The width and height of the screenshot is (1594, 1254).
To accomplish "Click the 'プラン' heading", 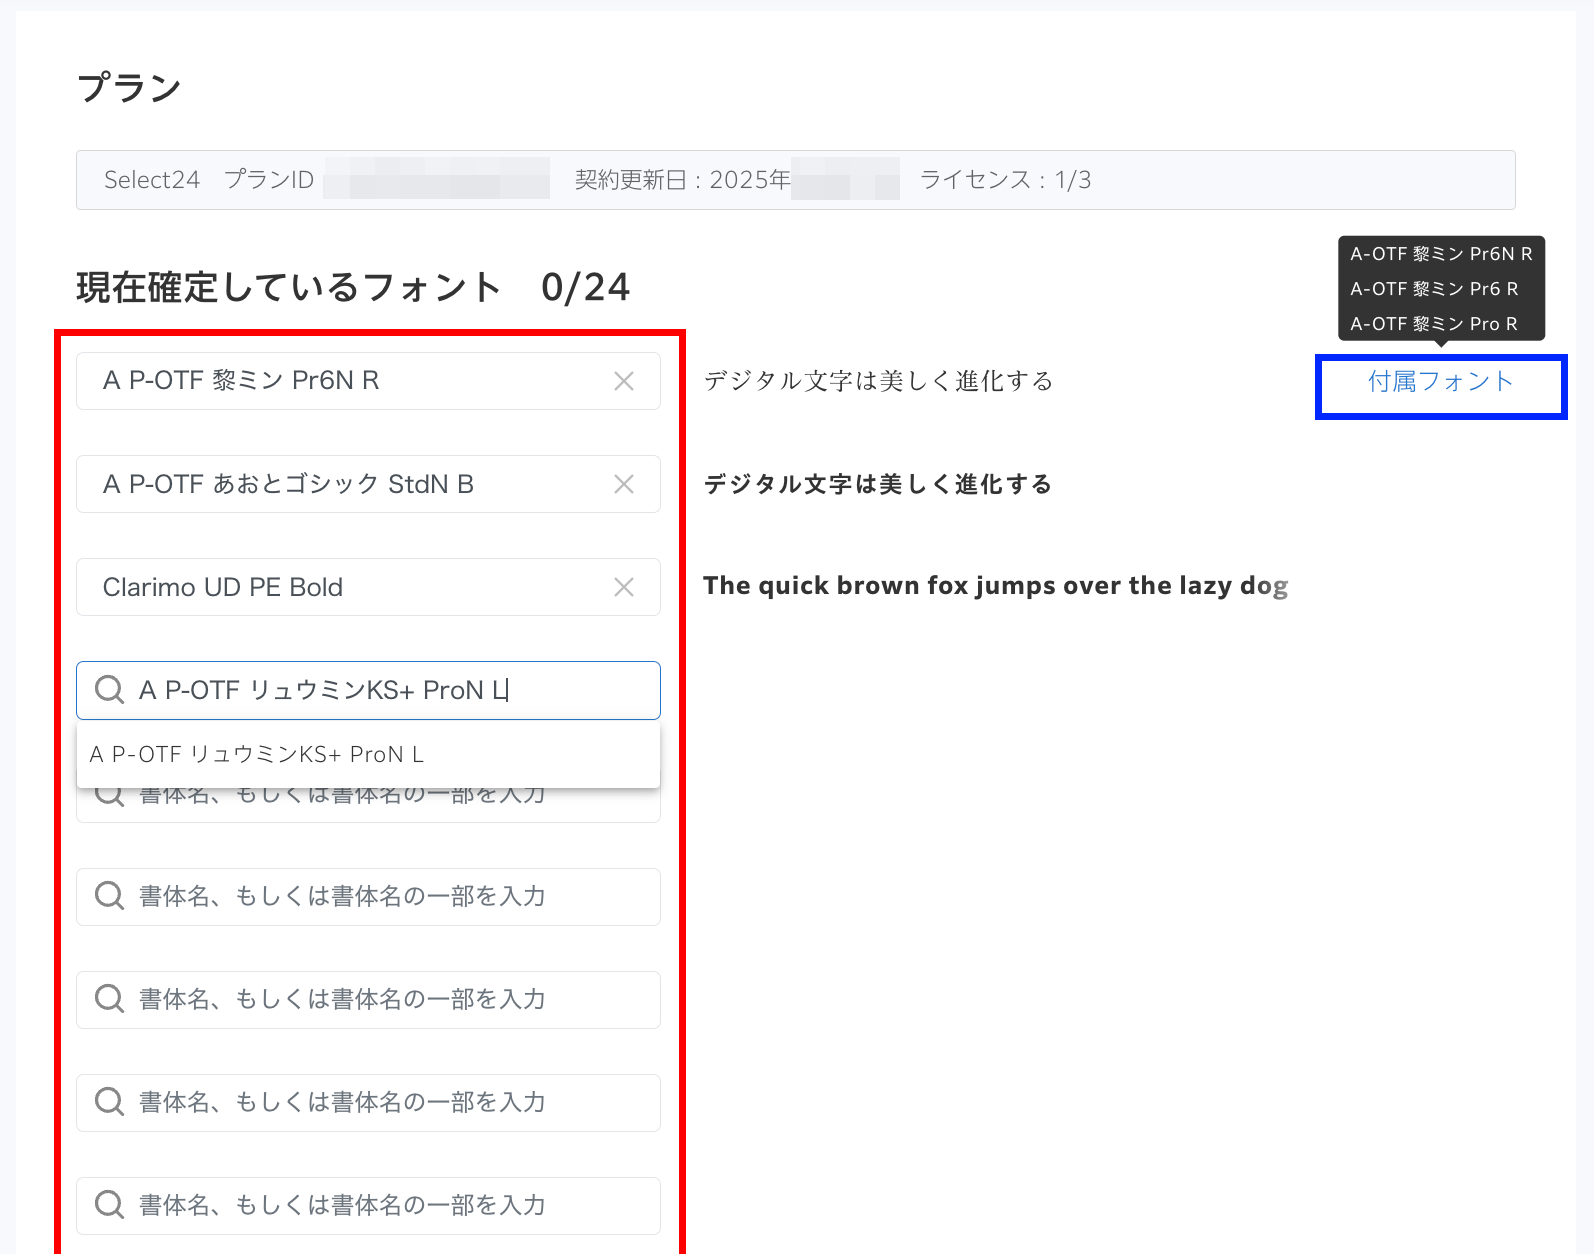I will point(129,88).
